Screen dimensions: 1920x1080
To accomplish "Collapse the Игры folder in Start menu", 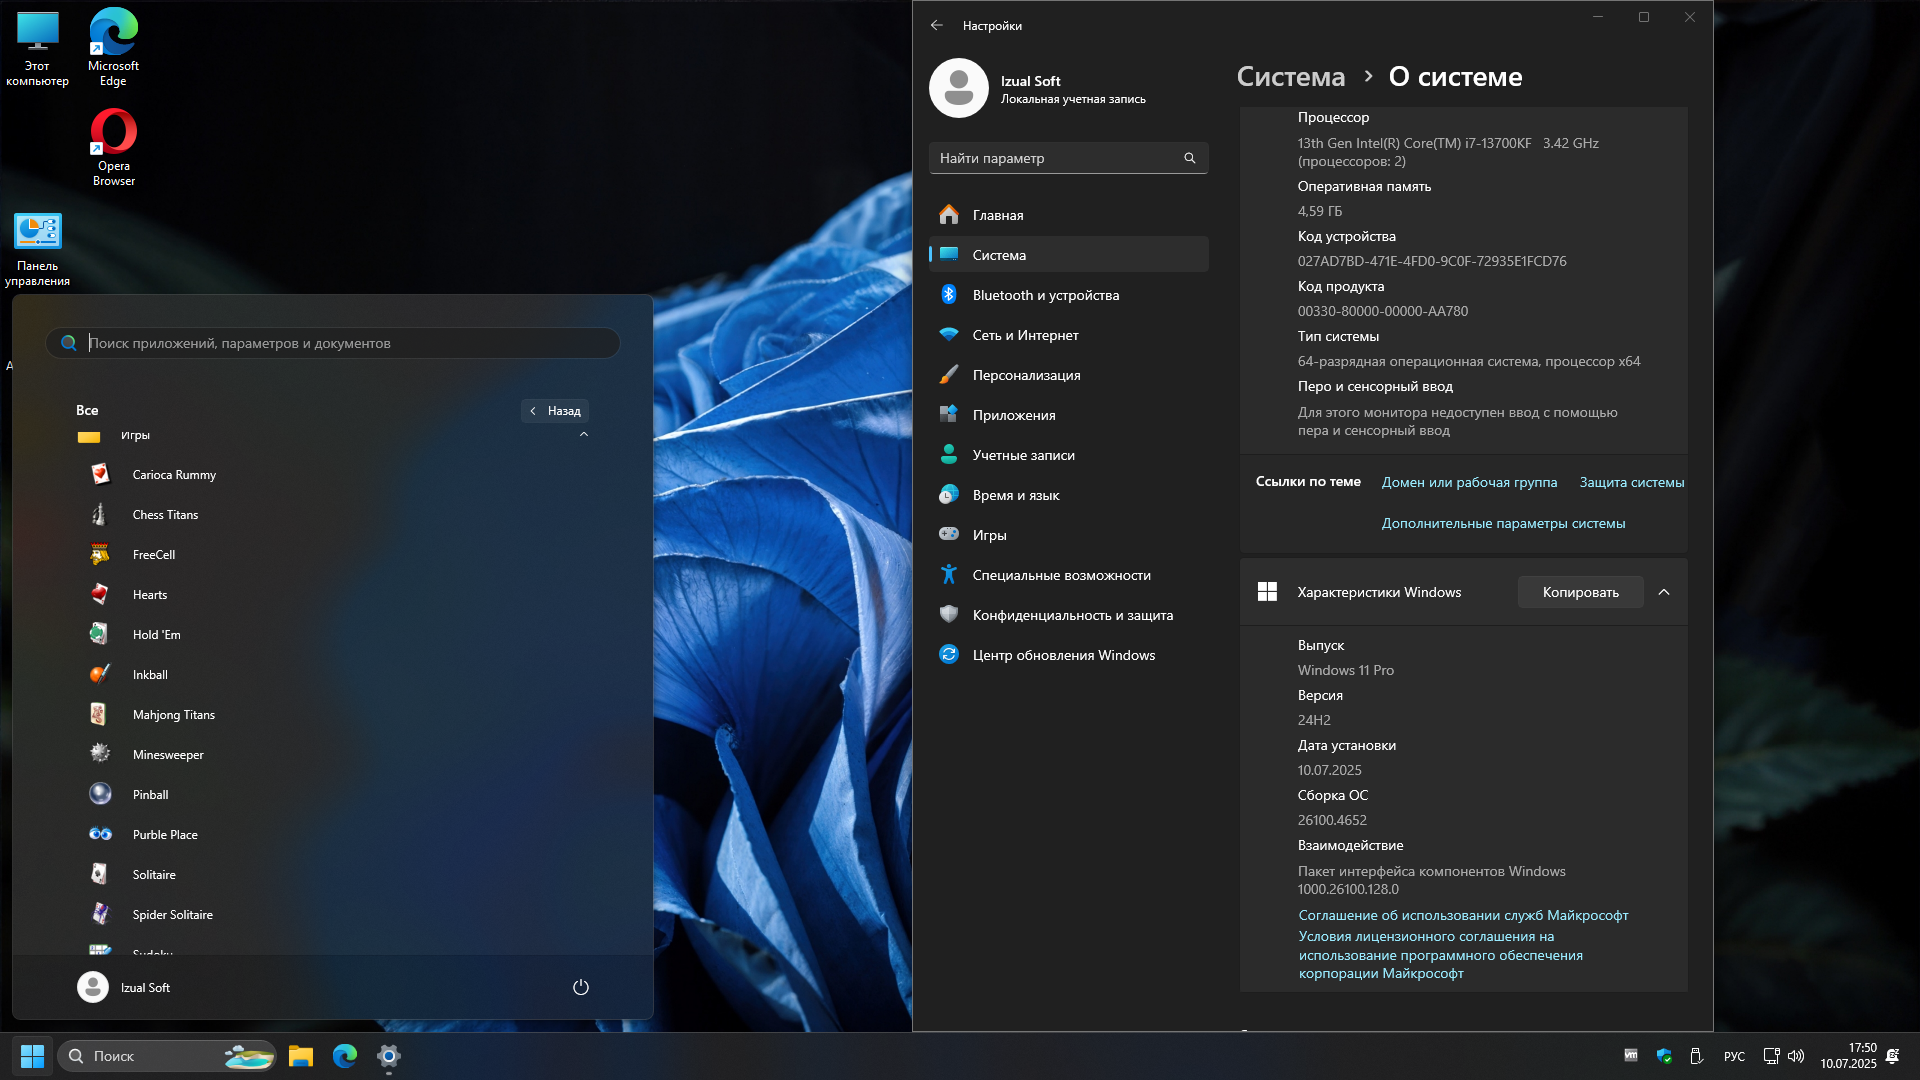I will coord(584,435).
